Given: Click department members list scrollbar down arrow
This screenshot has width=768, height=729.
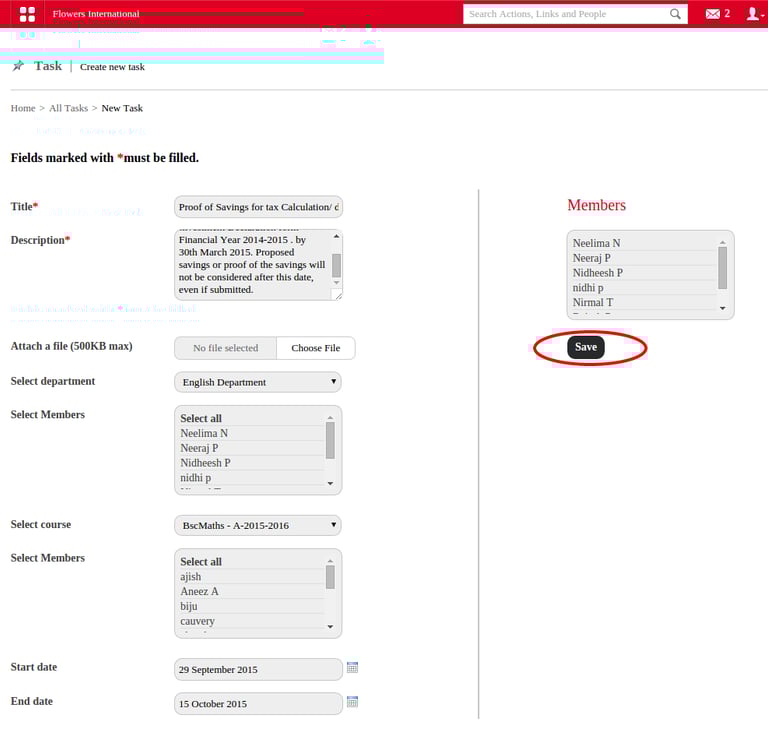Looking at the screenshot, I should [330, 484].
